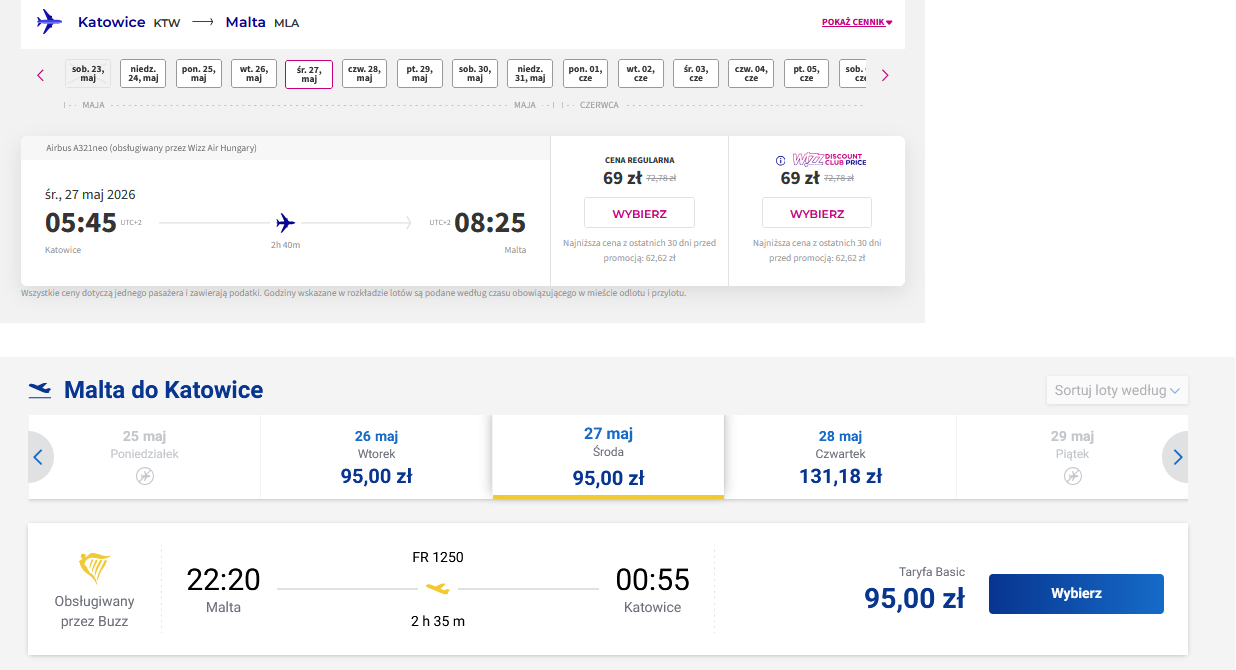Click the Wizz Air plane logo beside Katowice

pos(49,21)
